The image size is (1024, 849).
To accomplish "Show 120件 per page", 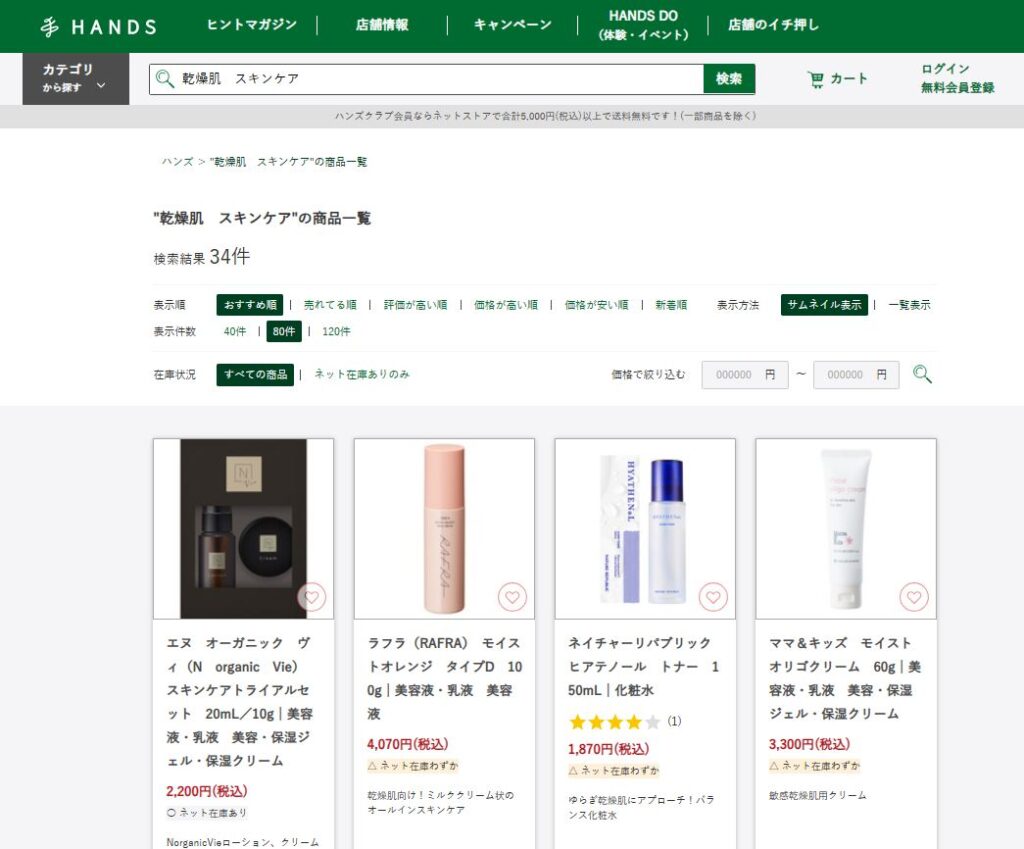I will pyautogui.click(x=336, y=332).
